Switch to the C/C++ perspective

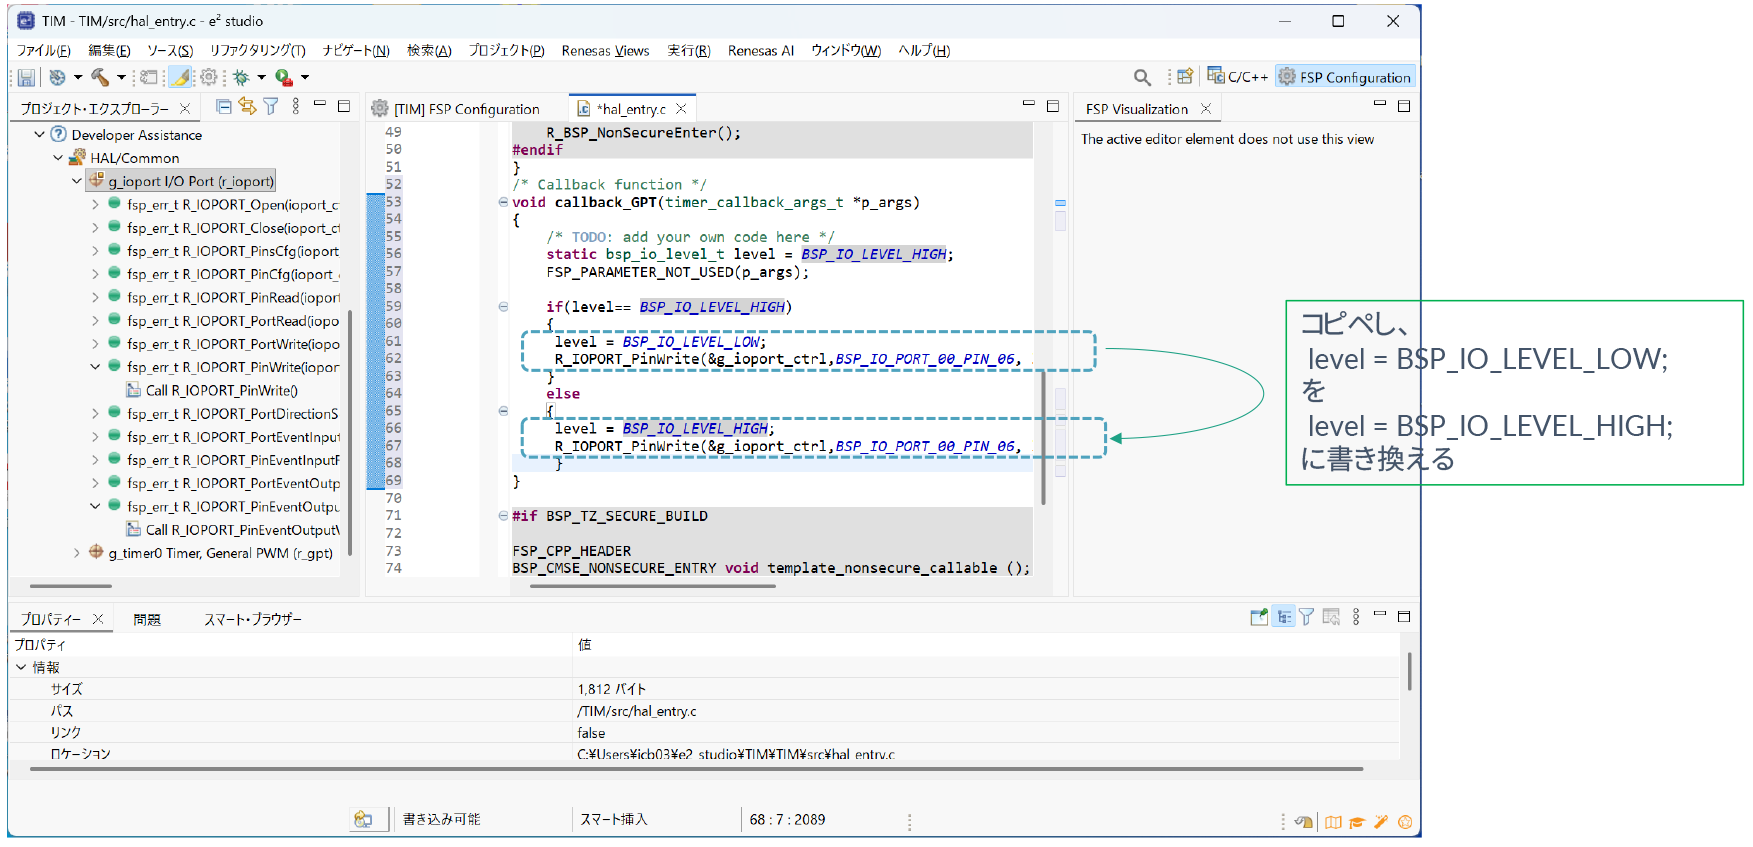[x=1238, y=77]
